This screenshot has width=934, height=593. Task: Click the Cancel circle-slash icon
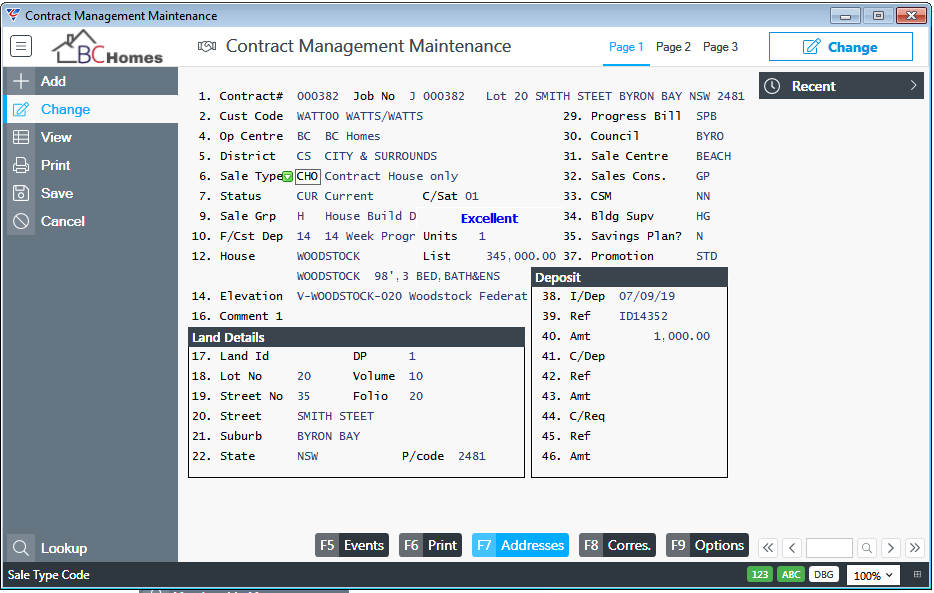[x=21, y=221]
